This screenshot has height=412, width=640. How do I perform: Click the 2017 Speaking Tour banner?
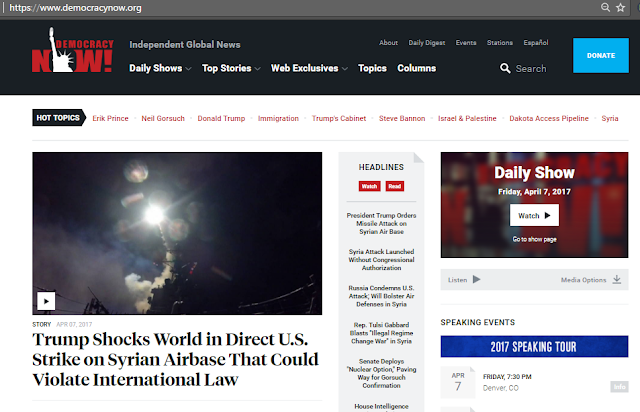(534, 347)
